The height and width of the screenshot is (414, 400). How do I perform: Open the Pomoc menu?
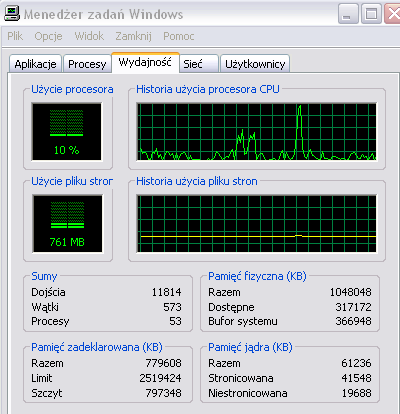click(x=179, y=36)
